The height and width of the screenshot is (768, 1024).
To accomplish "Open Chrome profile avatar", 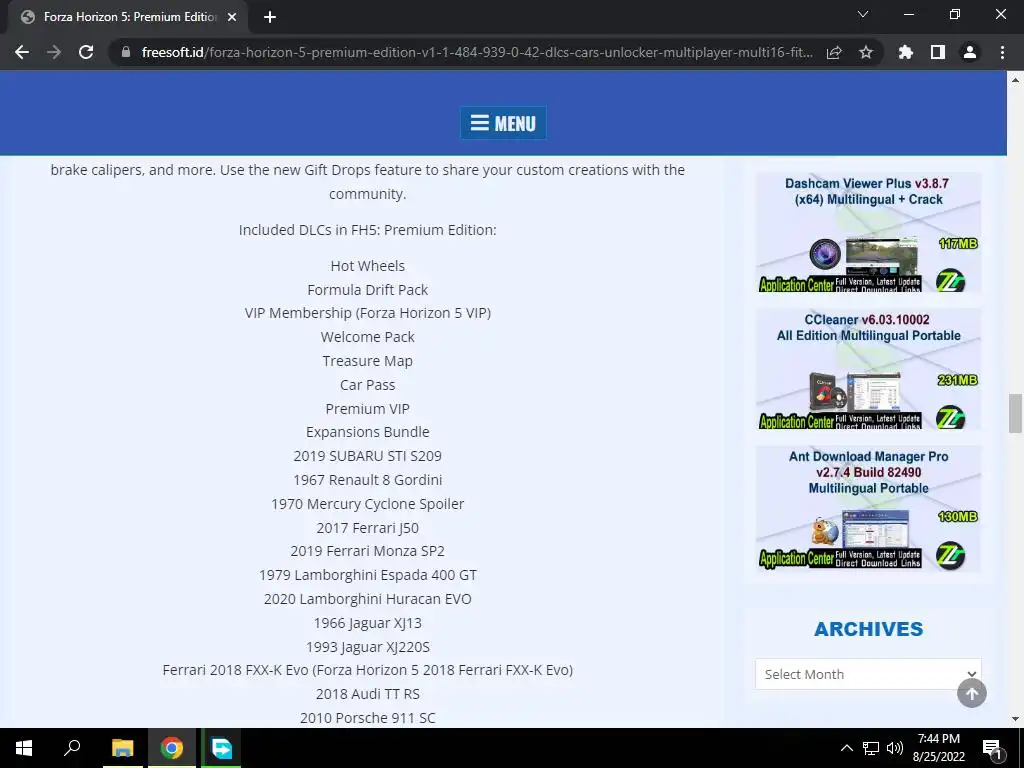I will click(x=970, y=52).
